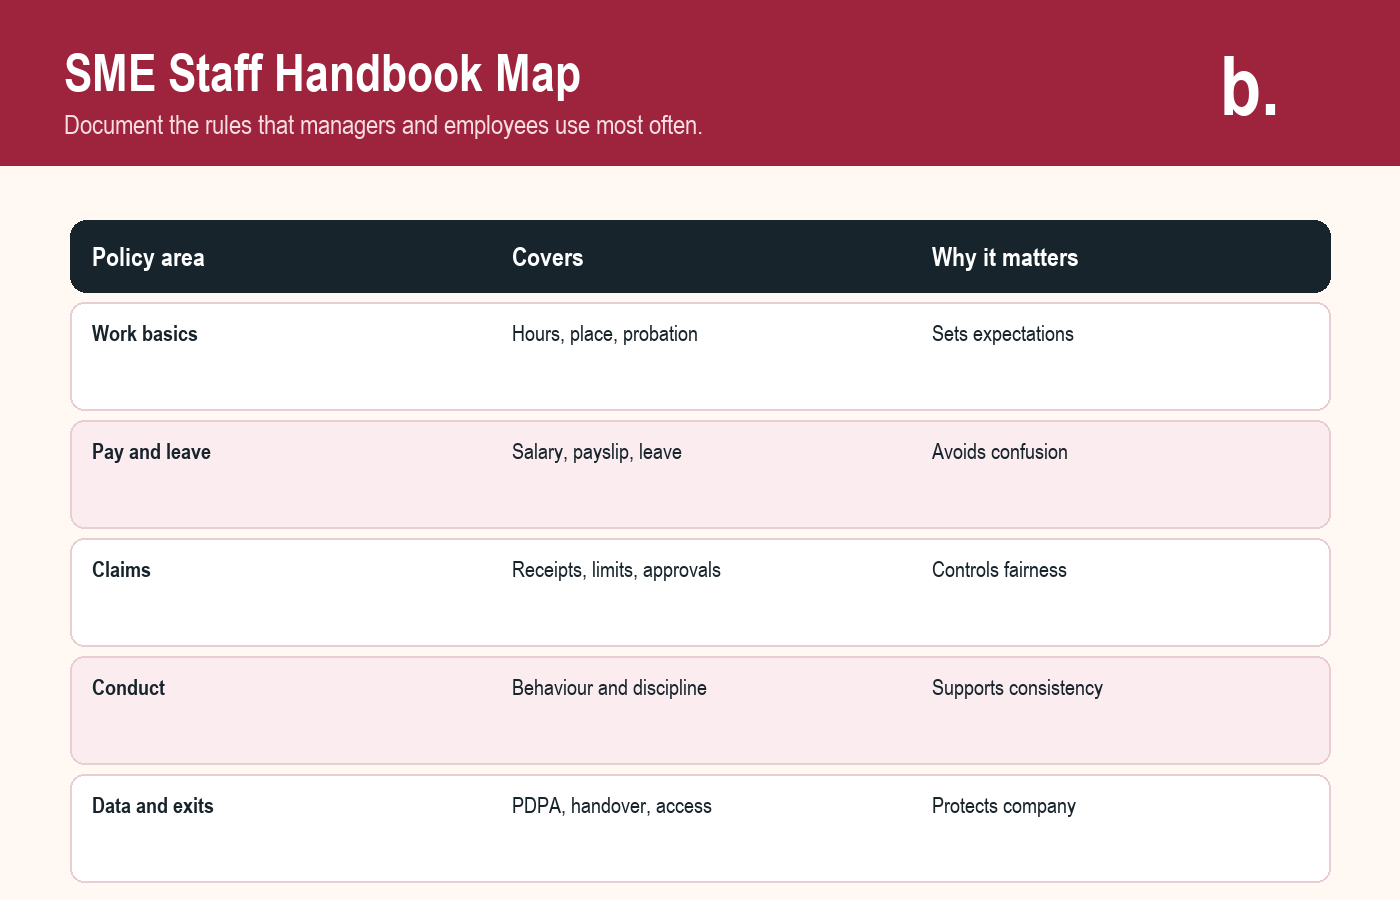
Task: Click the 'Why it matters' column header
Action: (x=1005, y=258)
